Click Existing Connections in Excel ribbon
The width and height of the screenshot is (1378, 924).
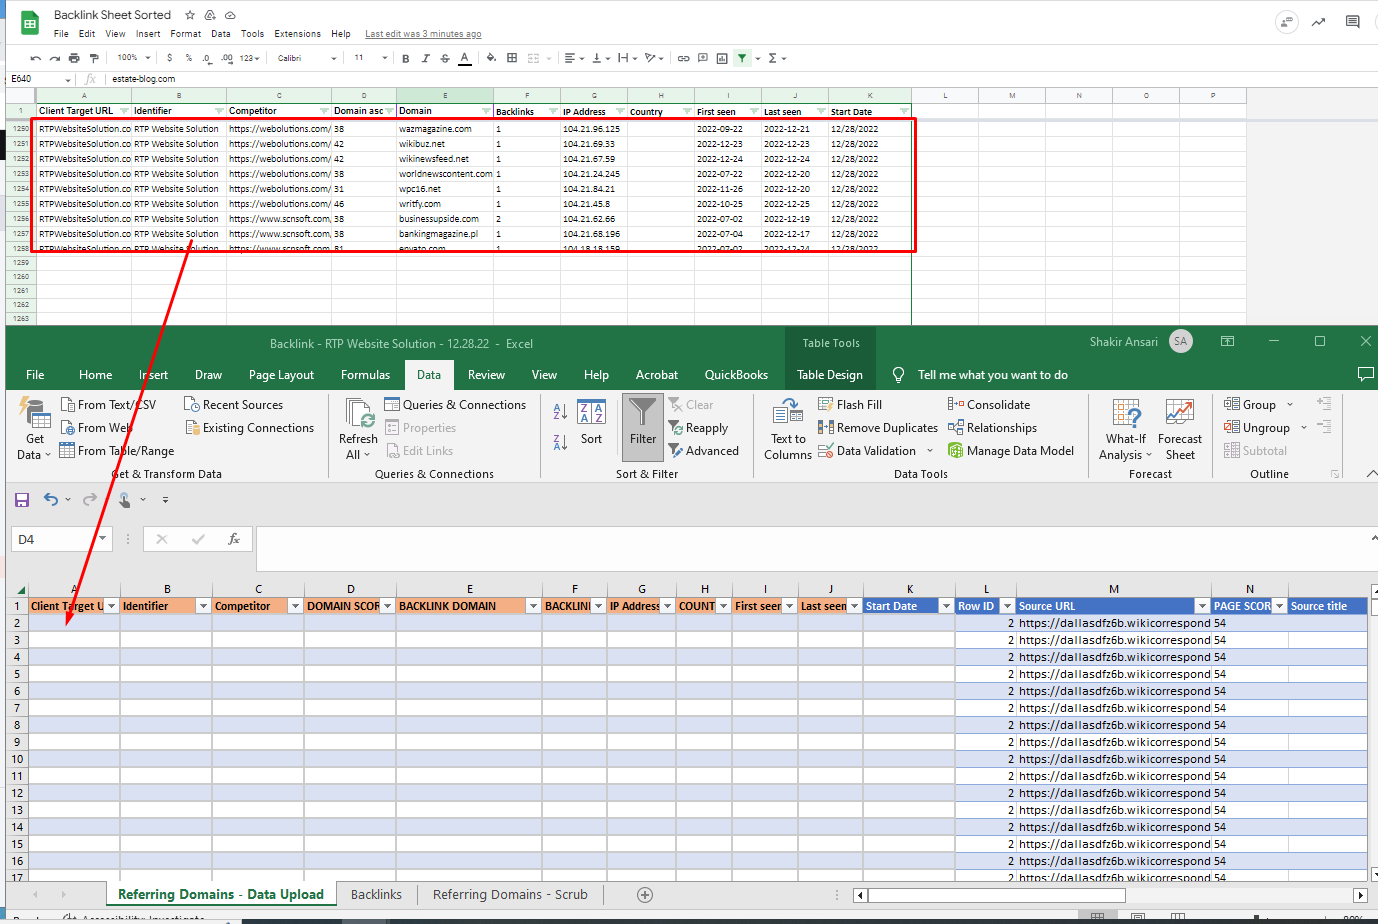click(249, 428)
